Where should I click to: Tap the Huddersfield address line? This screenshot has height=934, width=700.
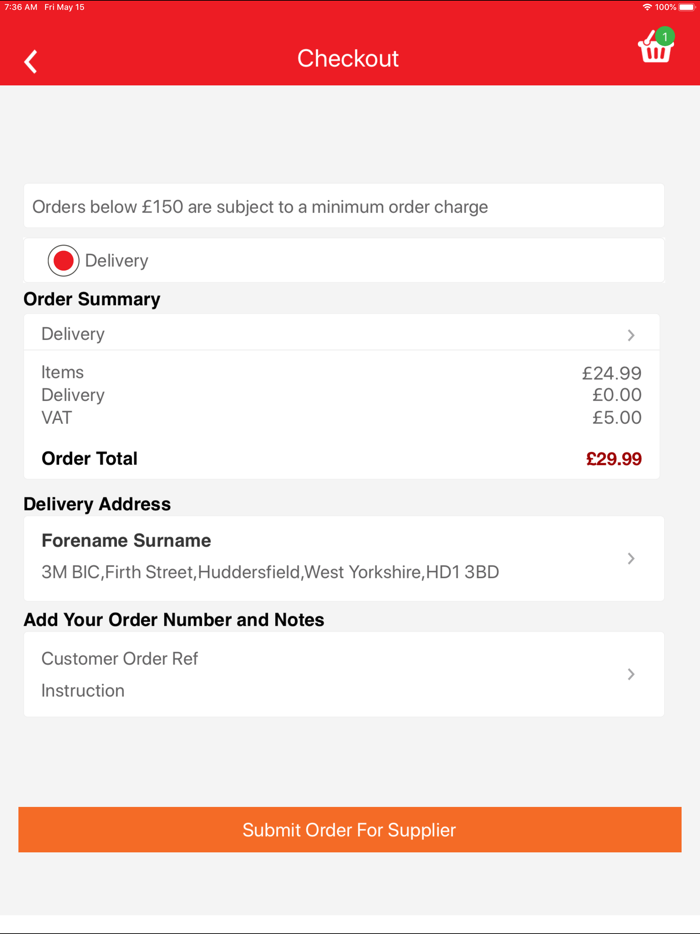click(x=270, y=573)
